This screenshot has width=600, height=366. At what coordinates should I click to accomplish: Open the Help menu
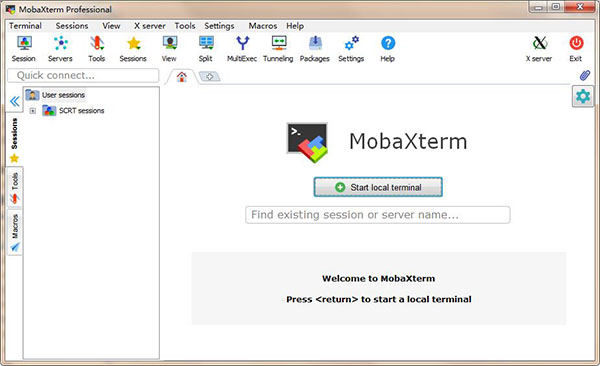(295, 26)
